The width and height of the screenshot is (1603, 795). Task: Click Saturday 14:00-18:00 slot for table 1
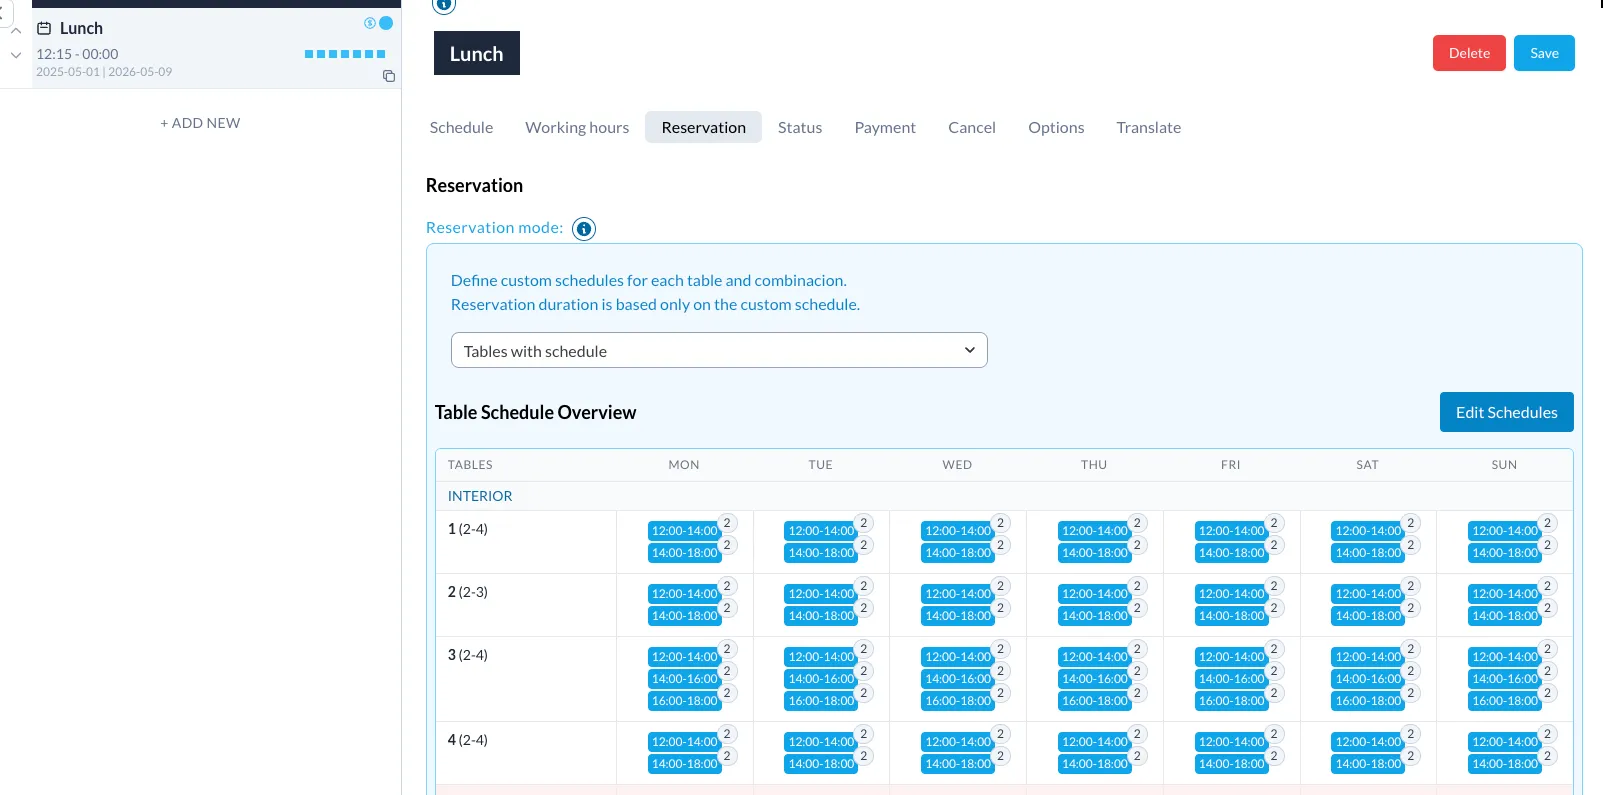click(1368, 553)
